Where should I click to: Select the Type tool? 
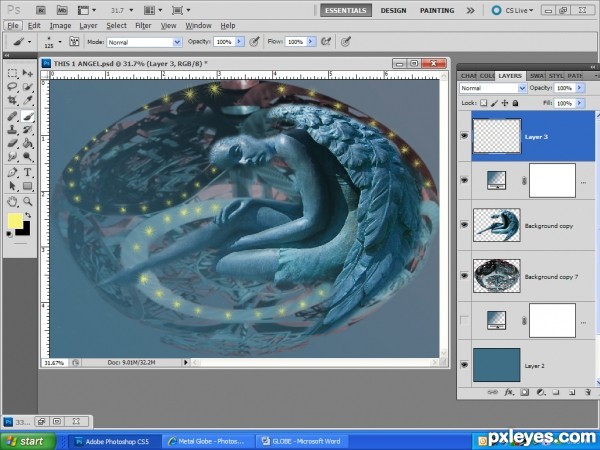(x=27, y=172)
